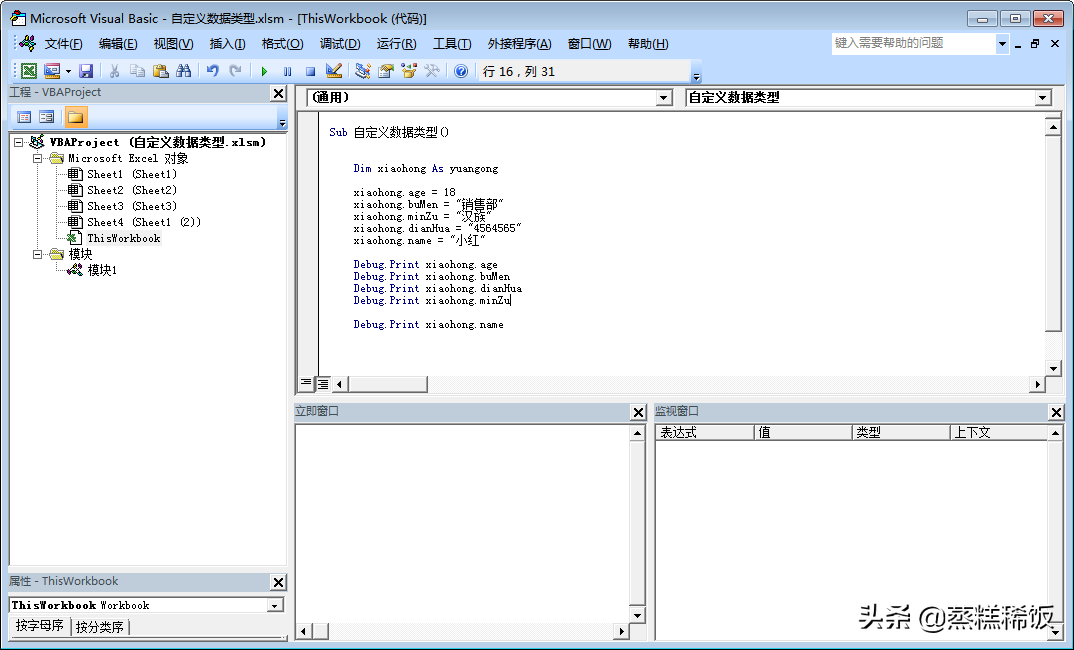The width and height of the screenshot is (1074, 650).
Task: Open the 通用 object dropdown
Action: pyautogui.click(x=663, y=98)
